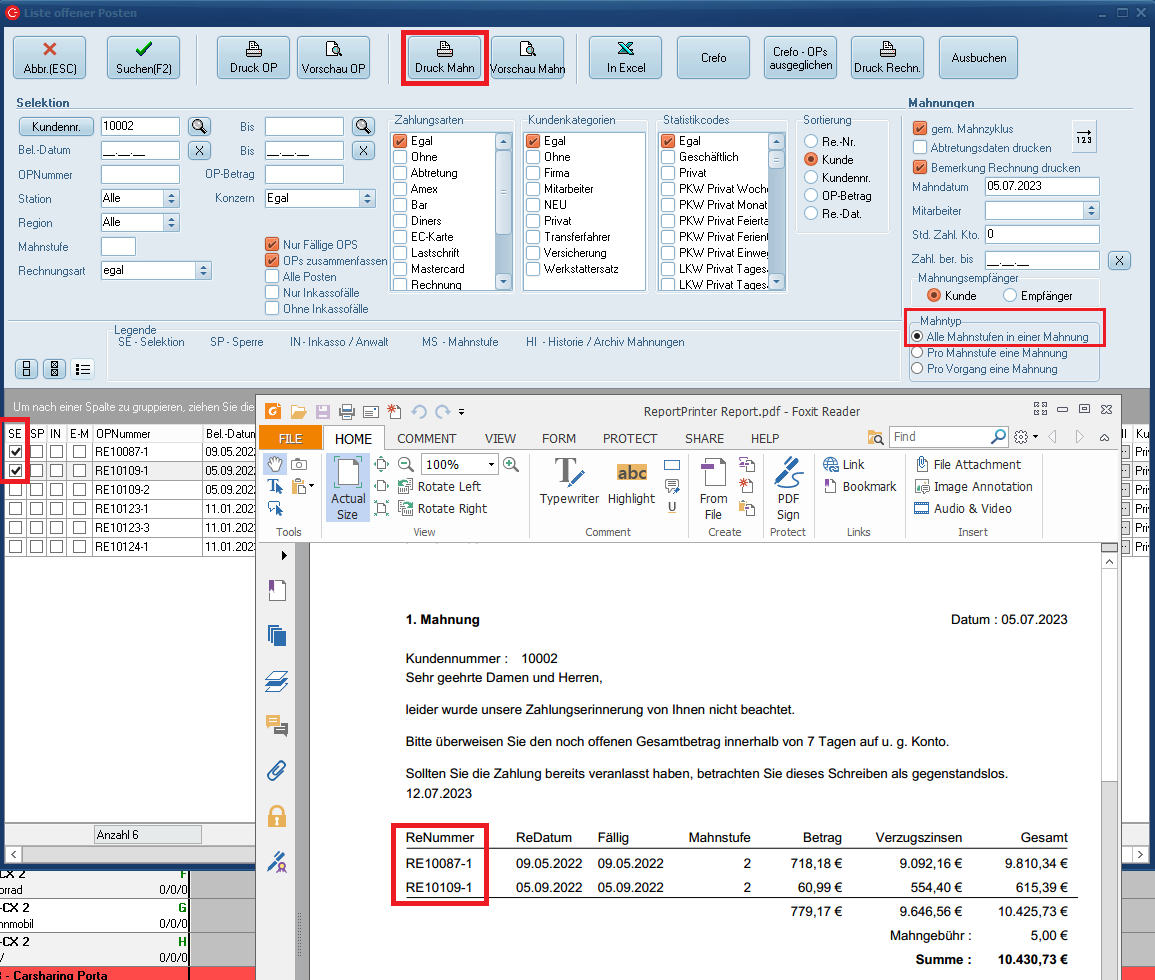Viewport: 1155px width, 980px height.
Task: Toggle Abtretungsdaten drucken checkbox
Action: (x=920, y=148)
